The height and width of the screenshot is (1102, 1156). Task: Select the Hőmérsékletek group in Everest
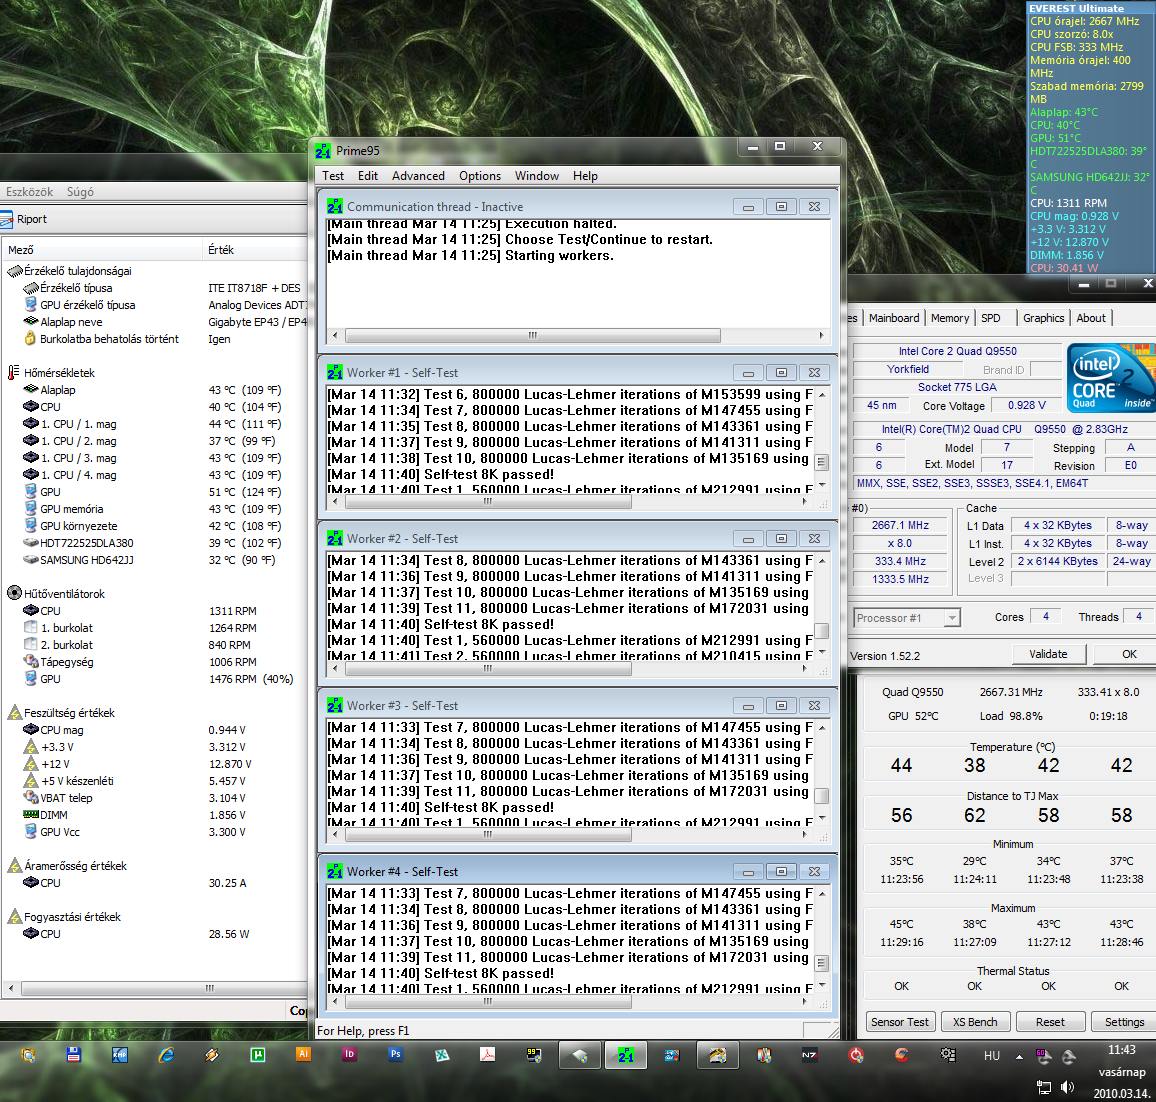click(59, 373)
